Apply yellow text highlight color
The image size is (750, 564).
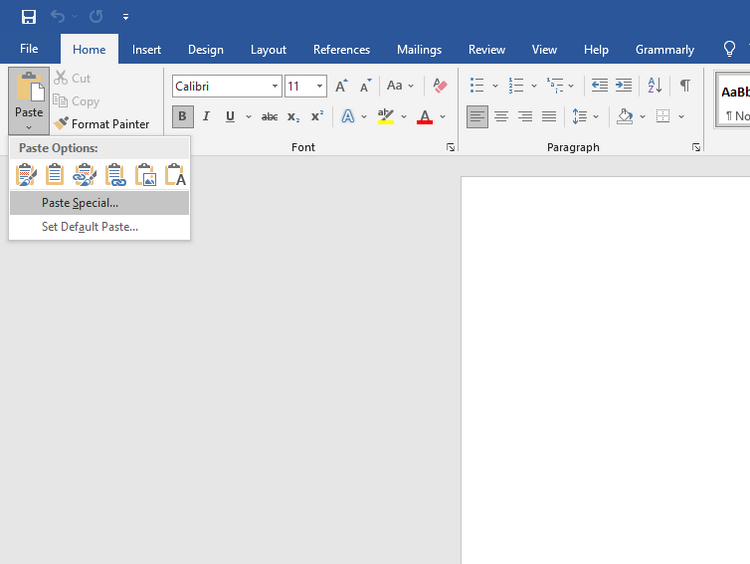pos(386,116)
